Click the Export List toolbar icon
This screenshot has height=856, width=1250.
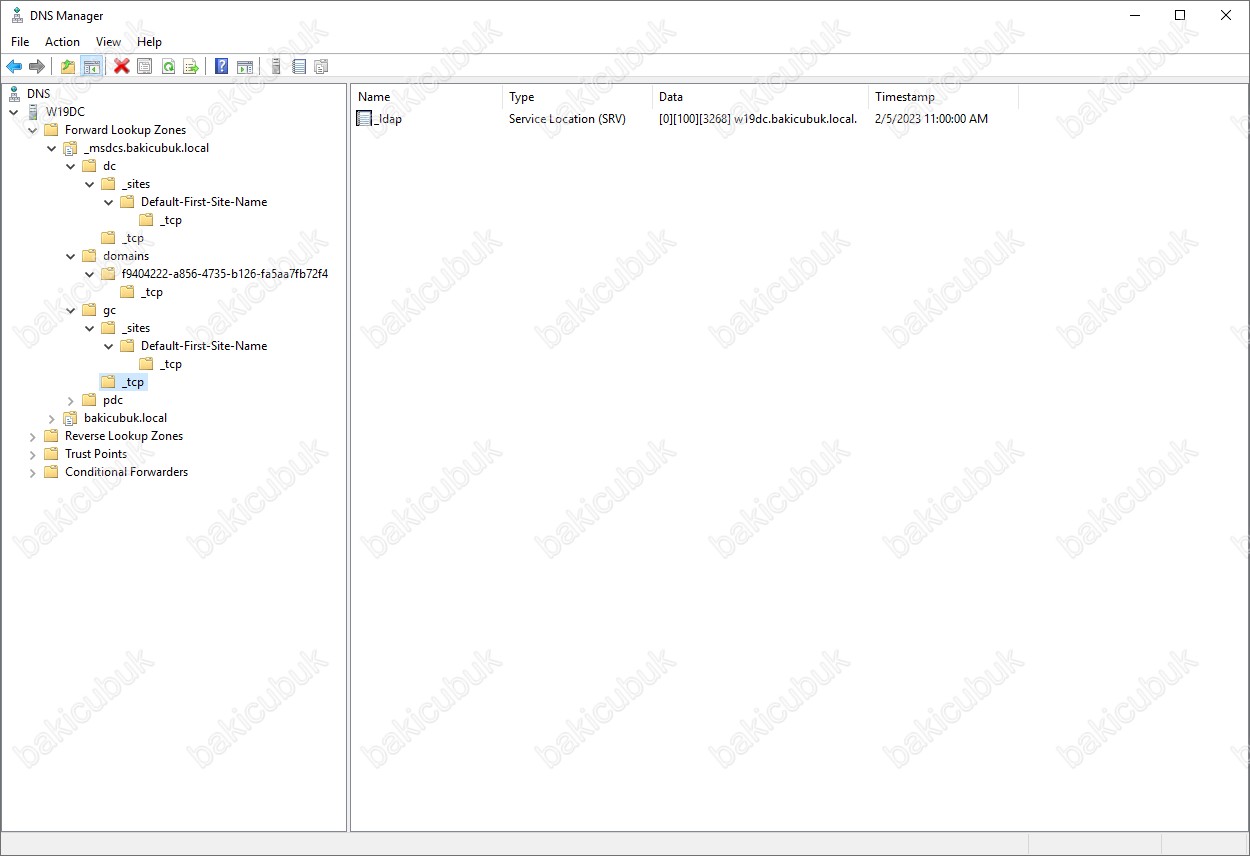point(191,67)
